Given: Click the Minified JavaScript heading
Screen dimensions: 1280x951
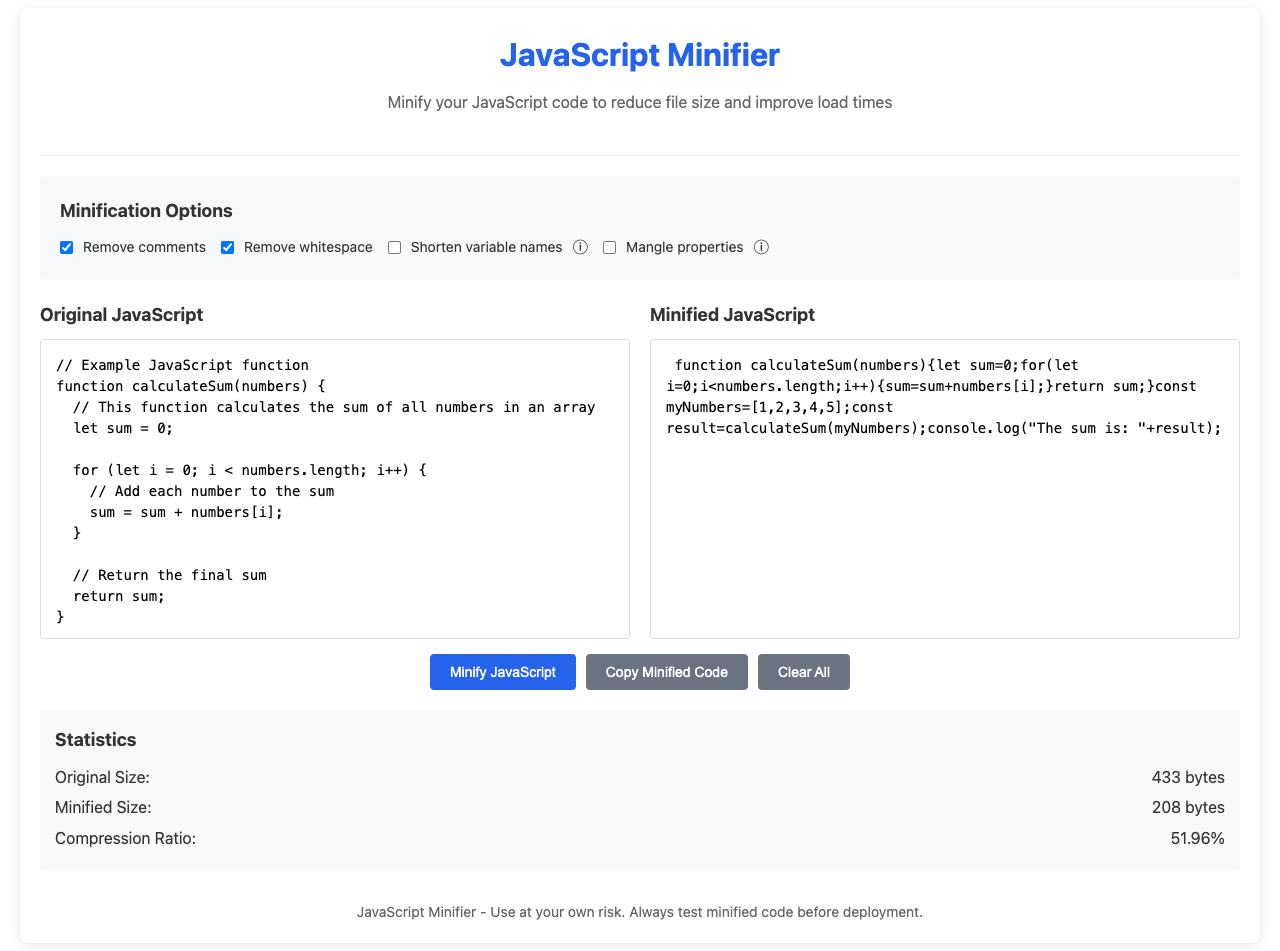Looking at the screenshot, I should pos(732,315).
